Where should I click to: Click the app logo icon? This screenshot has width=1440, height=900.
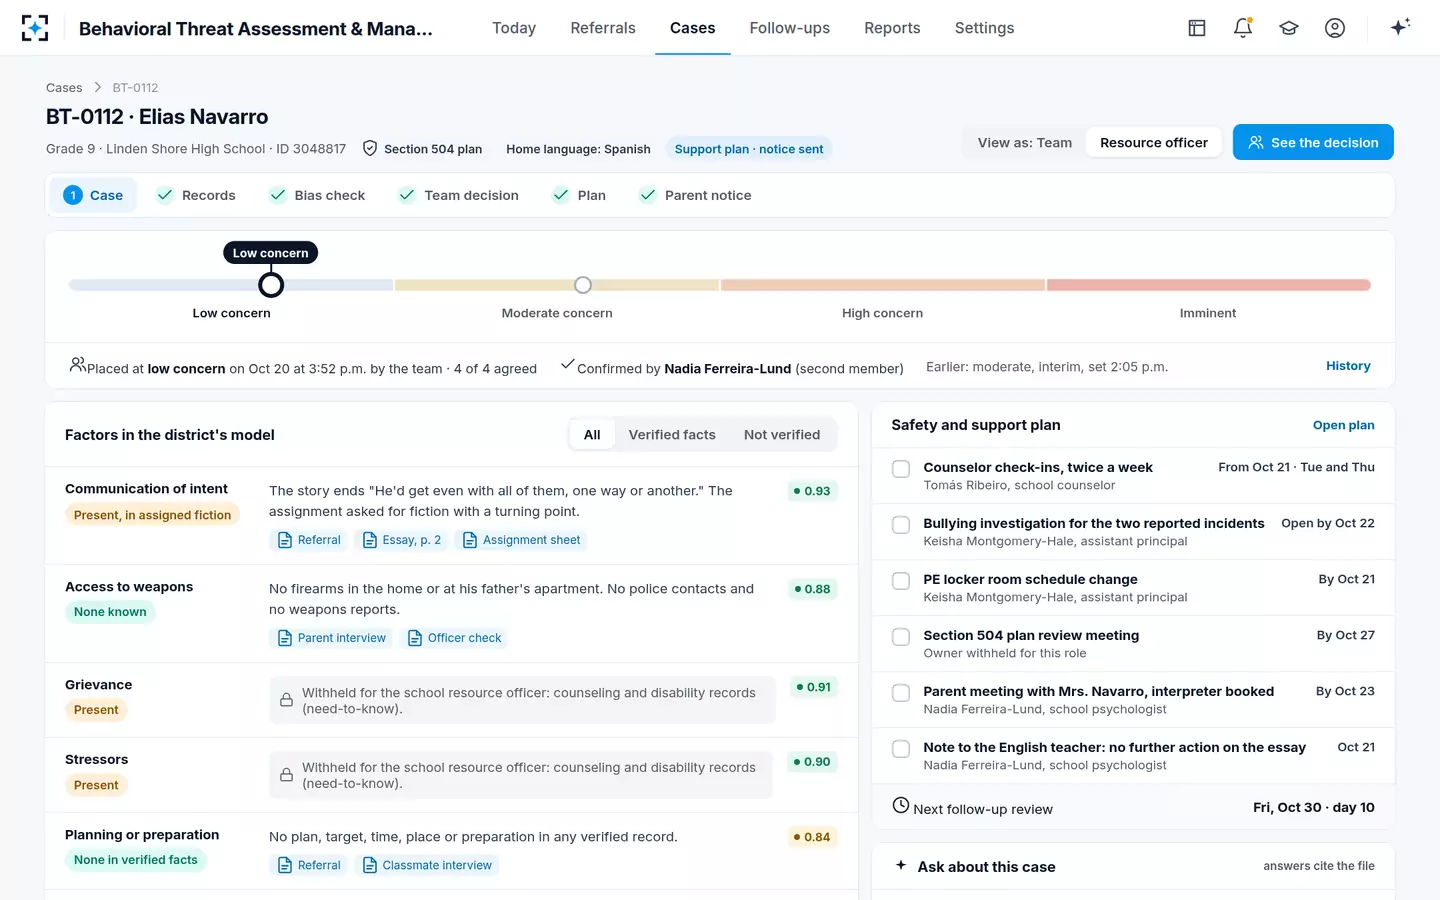pos(35,28)
